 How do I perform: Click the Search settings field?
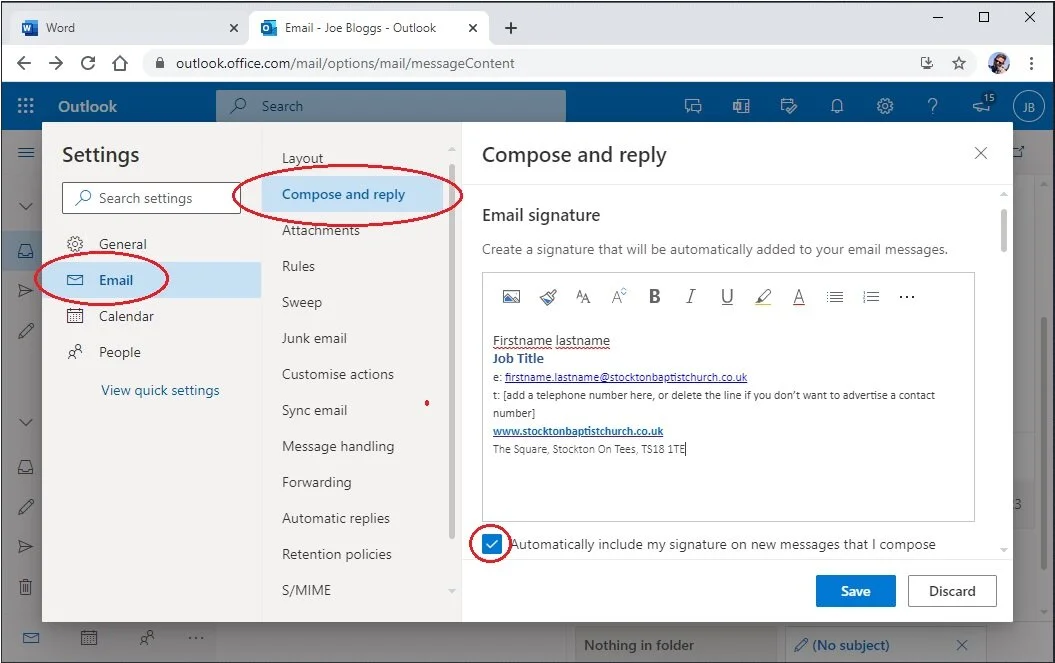tap(151, 198)
